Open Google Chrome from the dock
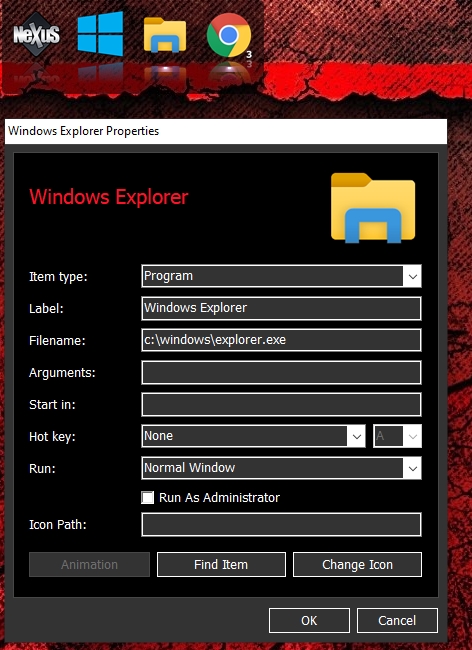This screenshot has height=650, width=472. click(x=229, y=35)
